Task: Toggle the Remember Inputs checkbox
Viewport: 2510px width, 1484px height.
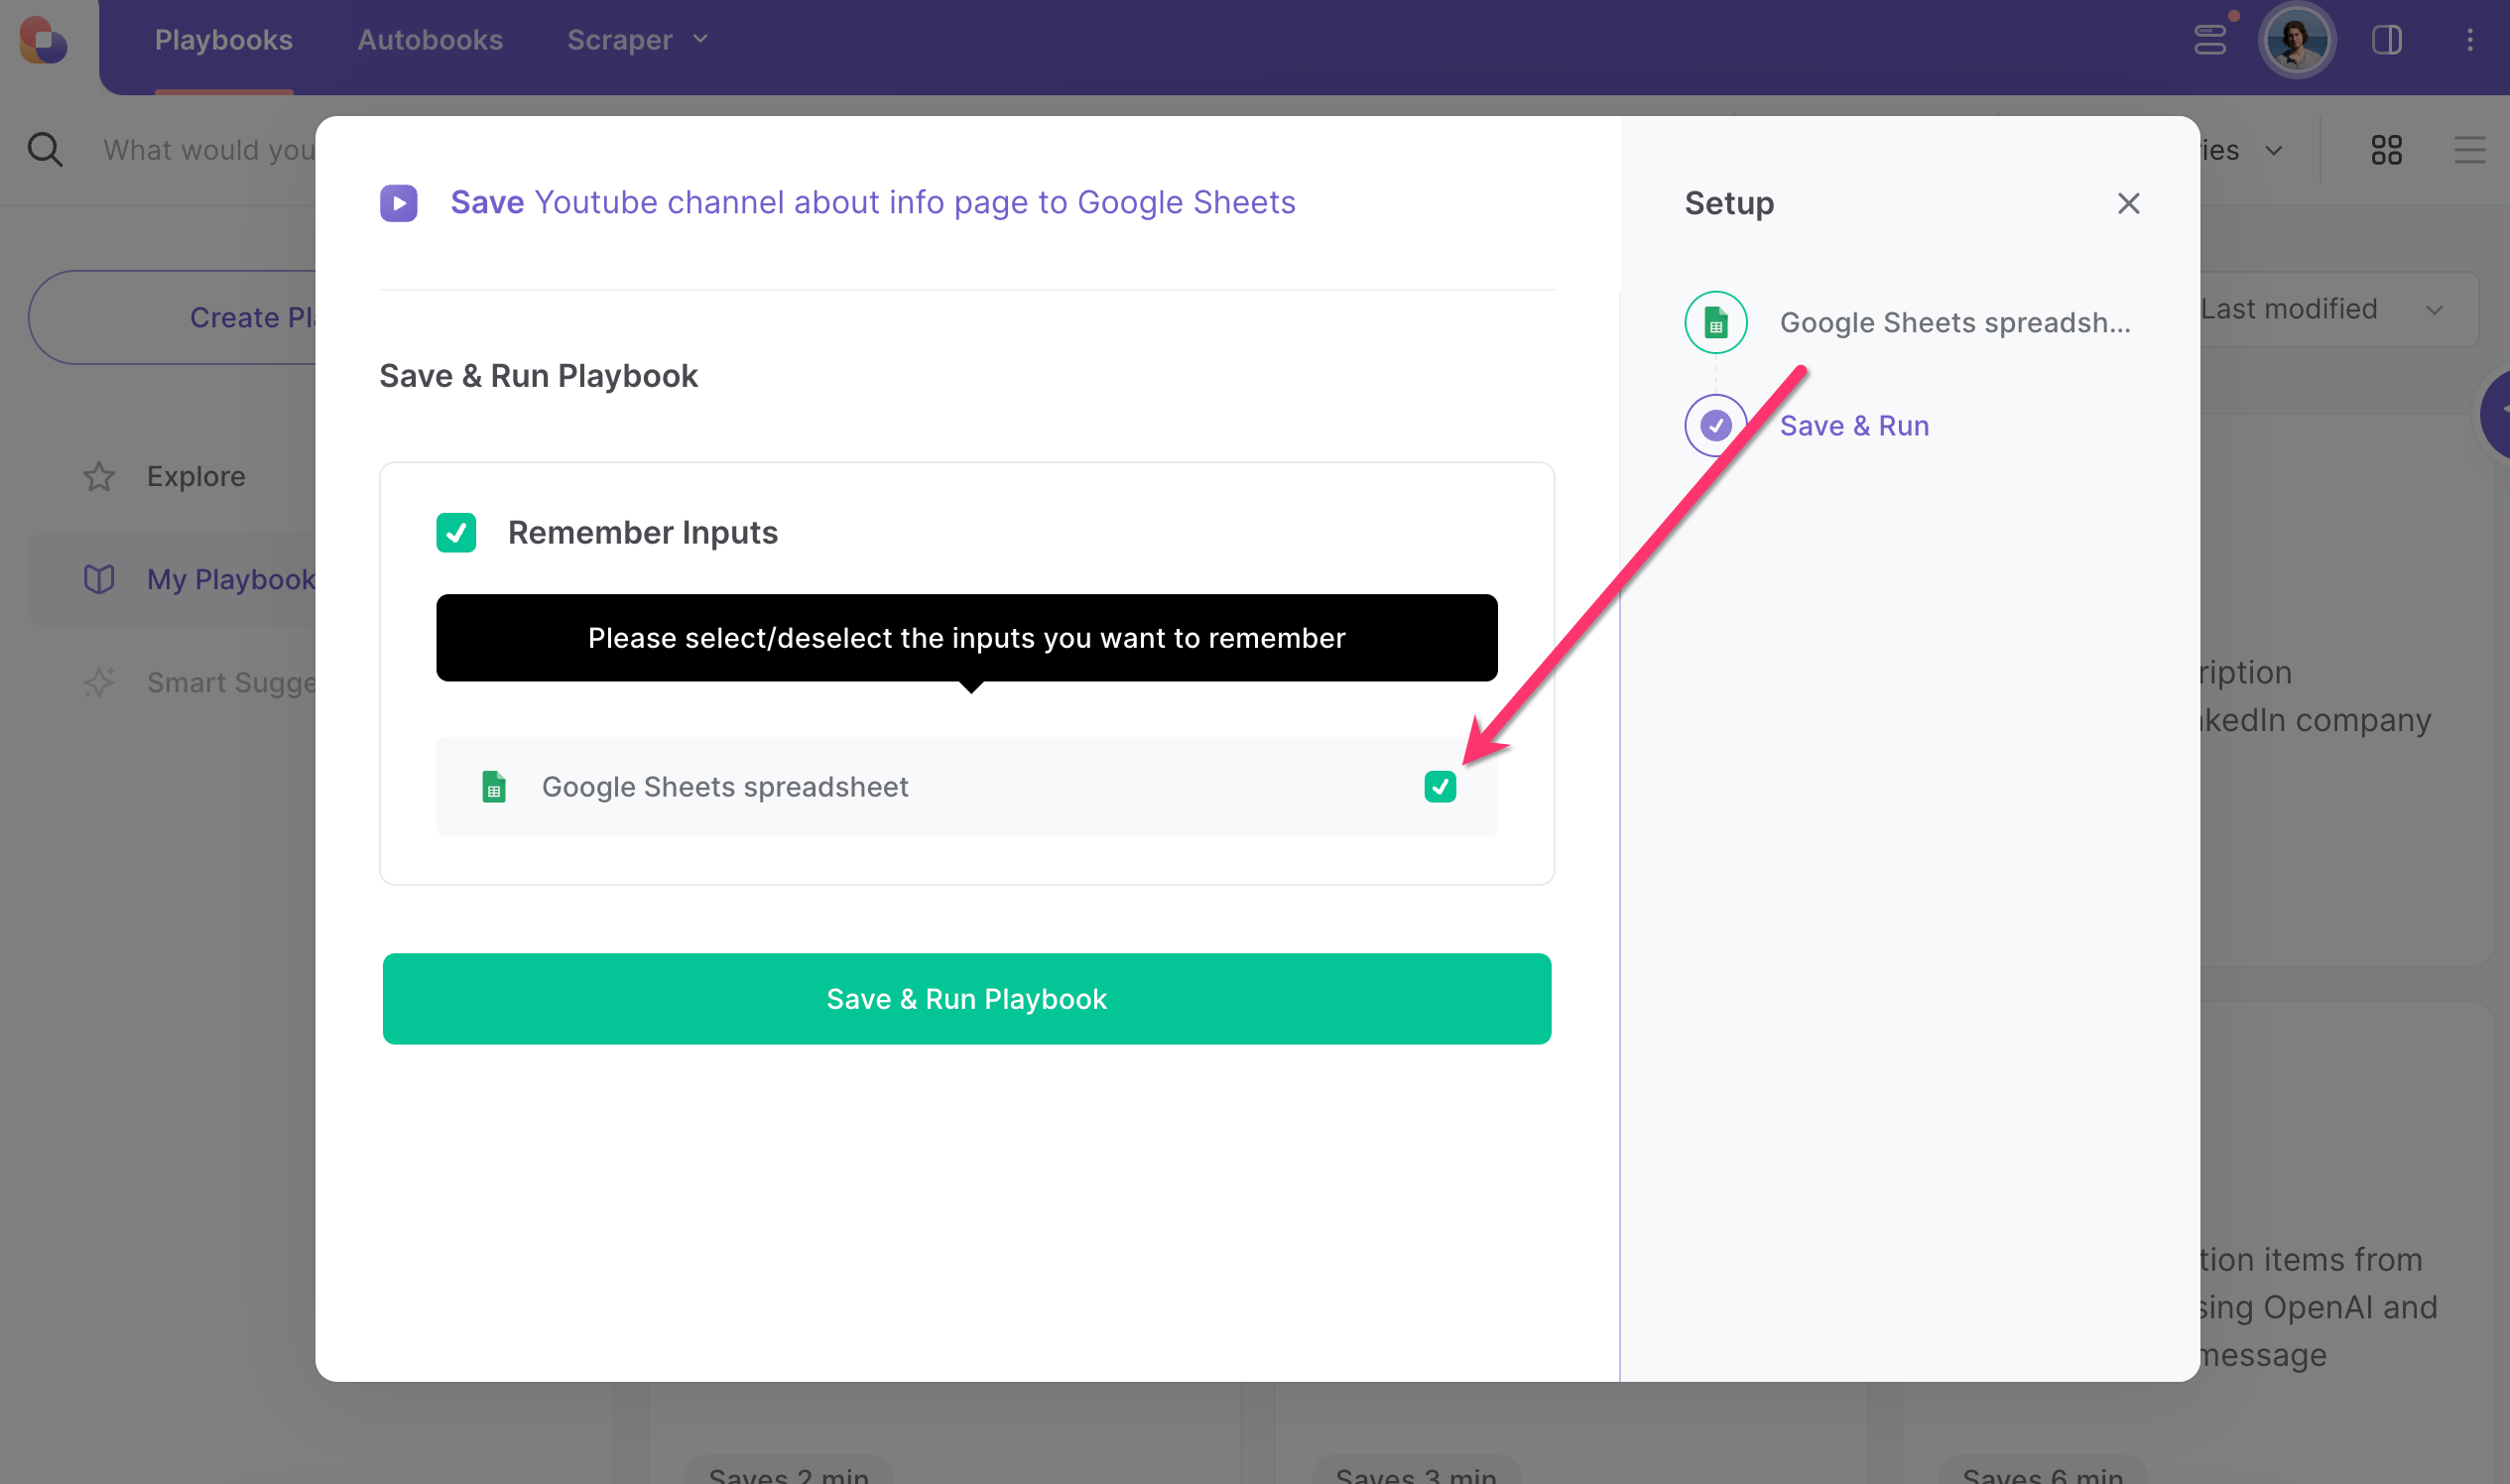Action: (456, 533)
